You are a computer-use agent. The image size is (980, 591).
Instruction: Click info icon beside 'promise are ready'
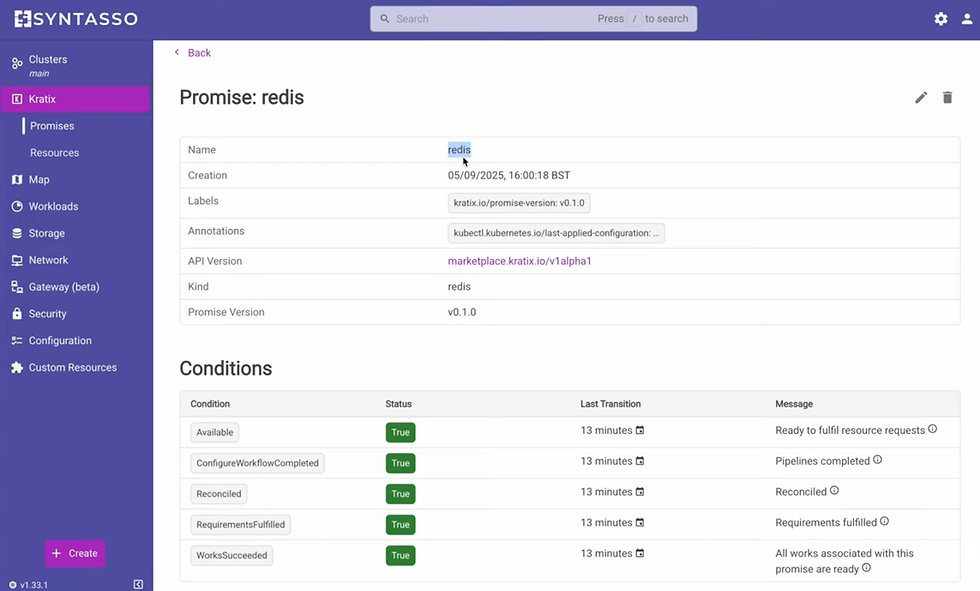866,567
